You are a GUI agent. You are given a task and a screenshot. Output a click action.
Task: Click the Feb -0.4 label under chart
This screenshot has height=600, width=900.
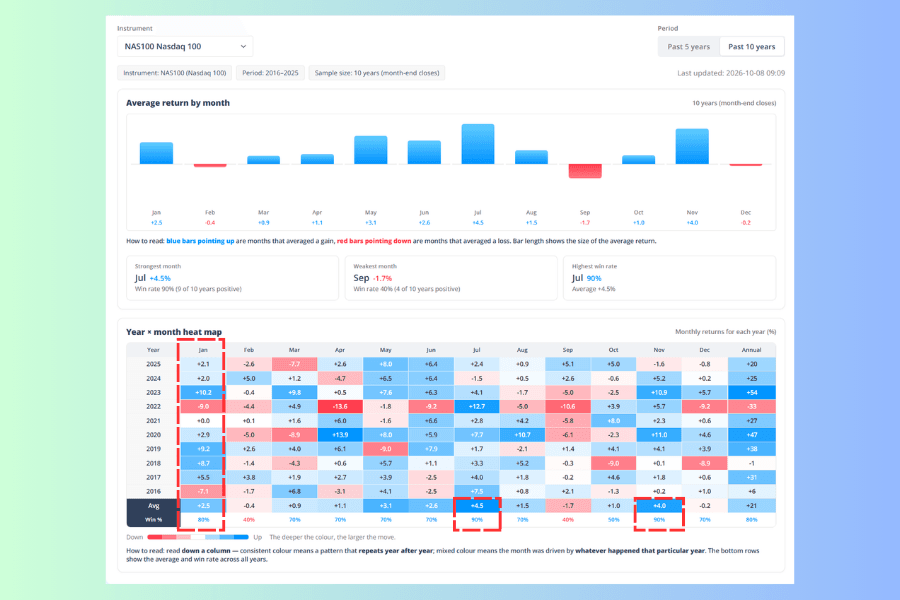pyautogui.click(x=210, y=218)
